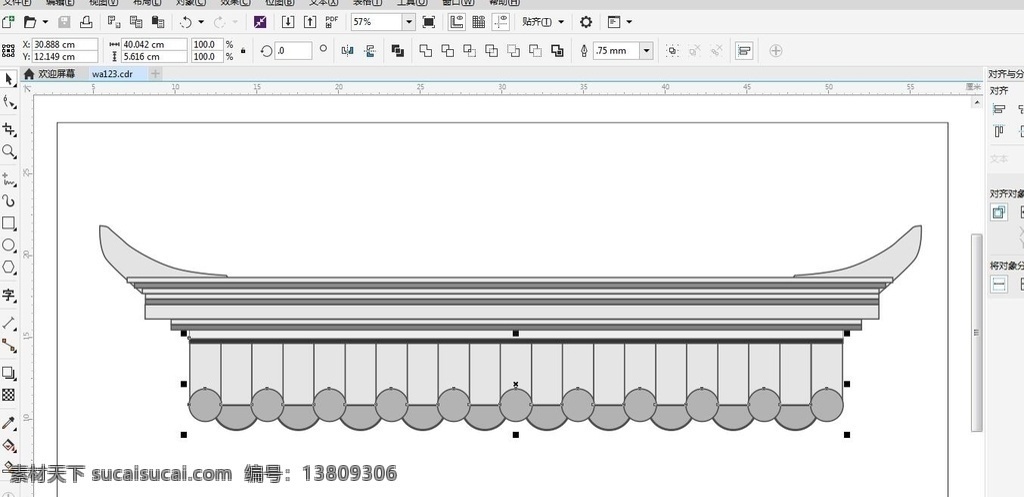Viewport: 1024px width, 497px height.
Task: Click the Create boundary icon
Action: pos(557,50)
